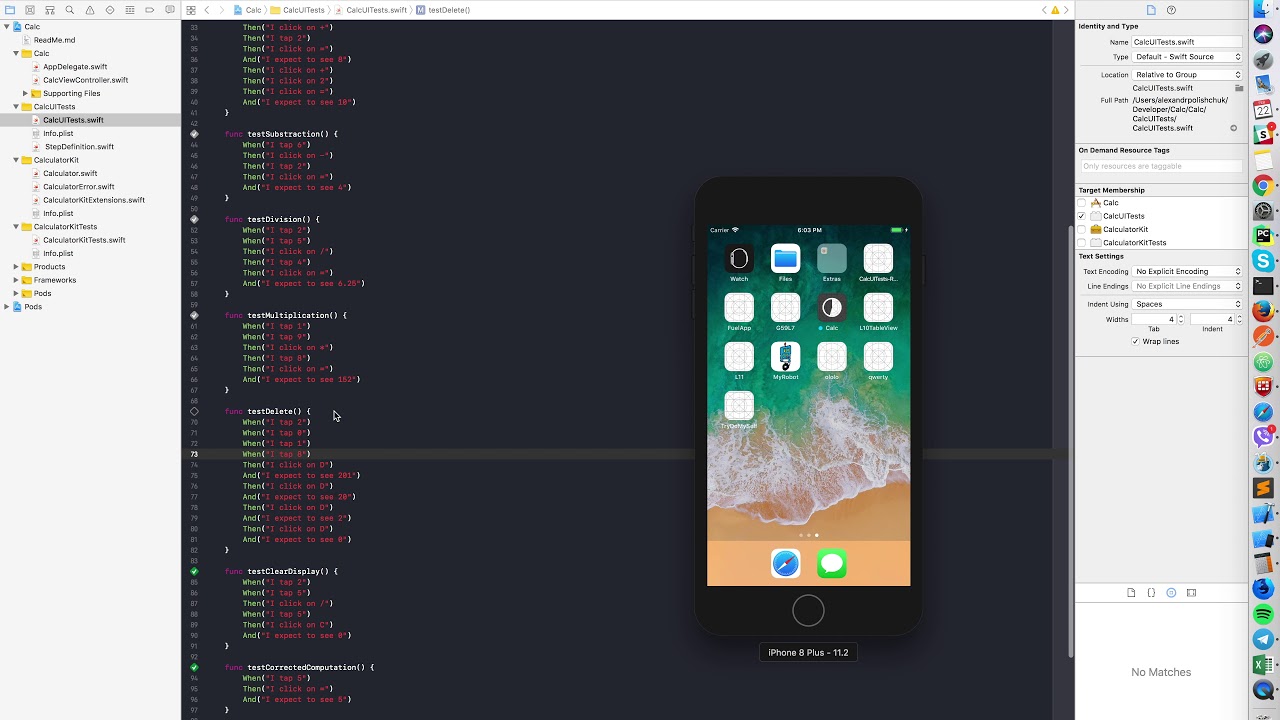Enable CalculatorKit target membership checkbox

coord(1081,229)
